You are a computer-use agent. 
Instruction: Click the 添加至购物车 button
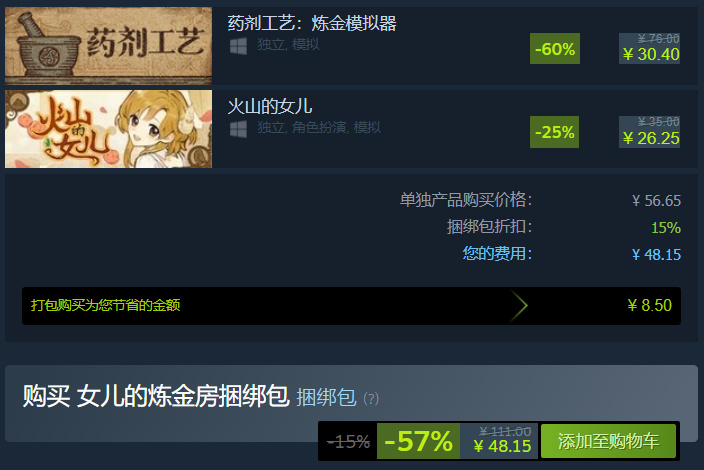coord(608,441)
